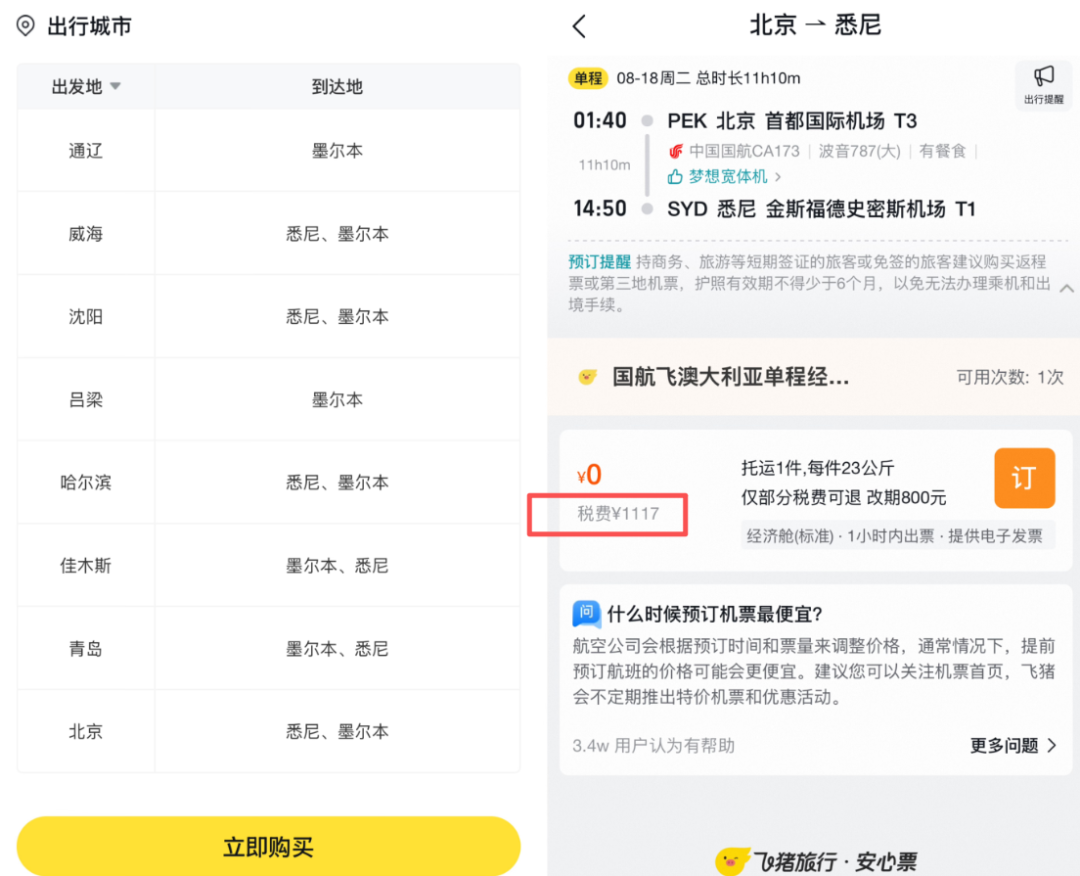
Task: Tap the blue 问 question icon
Action: tap(586, 613)
